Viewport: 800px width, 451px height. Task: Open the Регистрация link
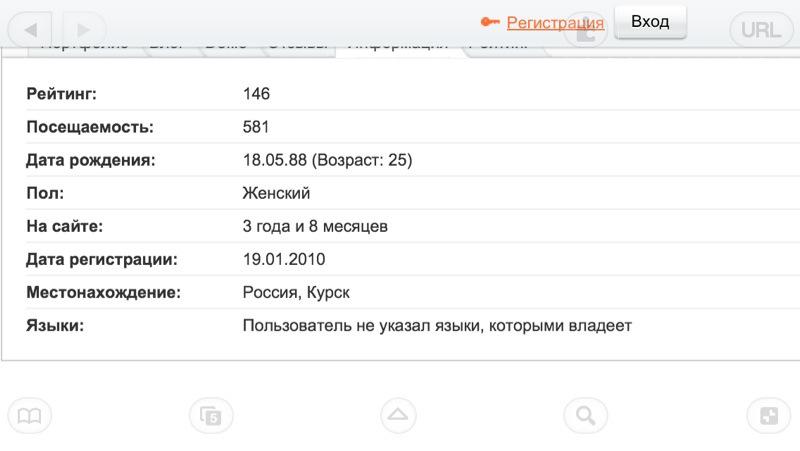pyautogui.click(x=555, y=22)
